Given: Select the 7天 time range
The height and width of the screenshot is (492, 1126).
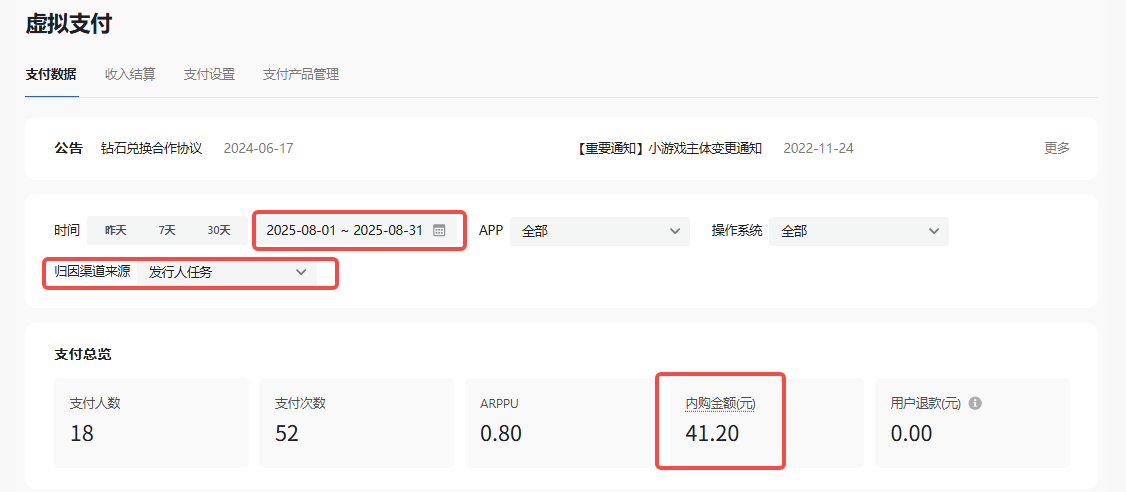Looking at the screenshot, I should [167, 230].
